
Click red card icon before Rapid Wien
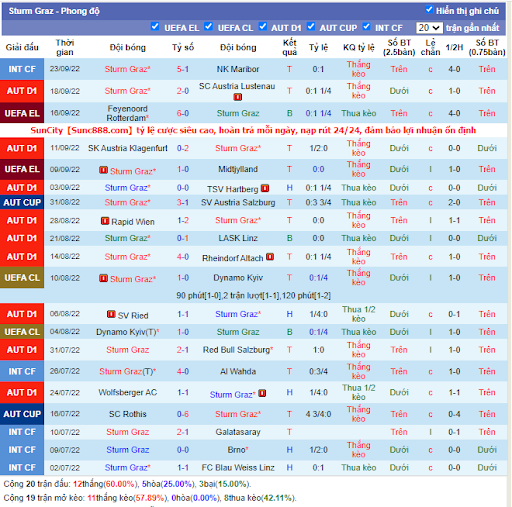pyautogui.click(x=105, y=221)
